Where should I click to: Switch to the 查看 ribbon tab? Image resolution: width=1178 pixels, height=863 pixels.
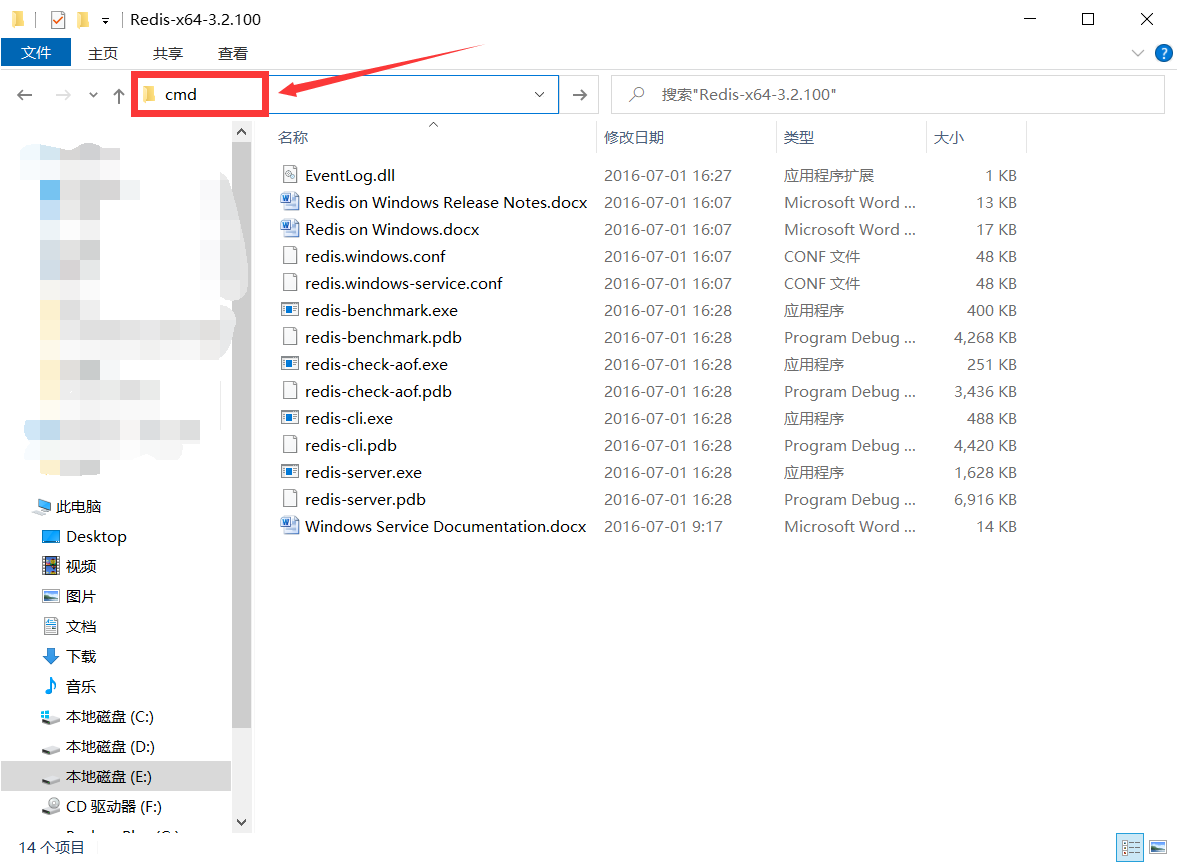coord(232,53)
